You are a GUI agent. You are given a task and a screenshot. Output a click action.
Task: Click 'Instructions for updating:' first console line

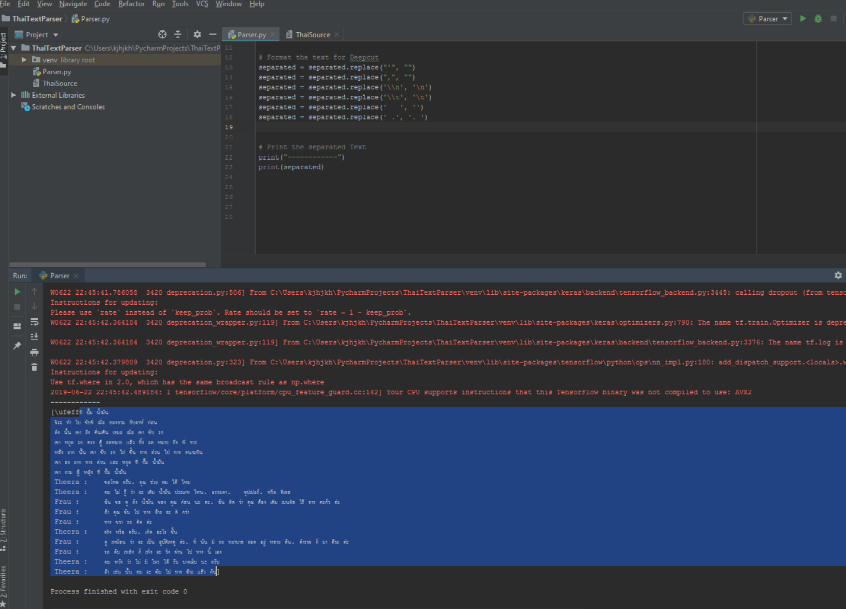(104, 303)
